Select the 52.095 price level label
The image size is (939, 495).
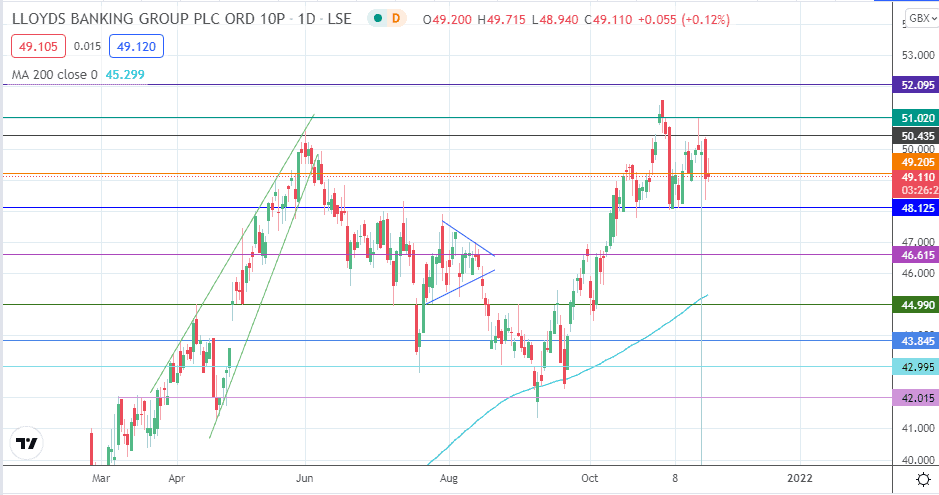point(916,85)
